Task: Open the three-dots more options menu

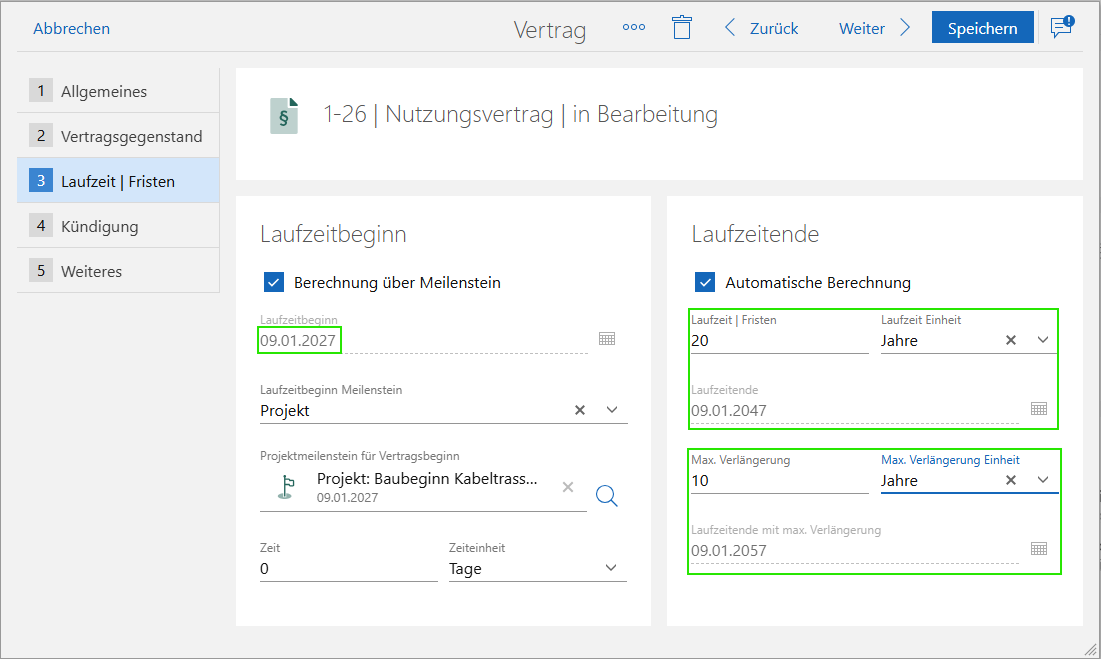Action: 633,27
